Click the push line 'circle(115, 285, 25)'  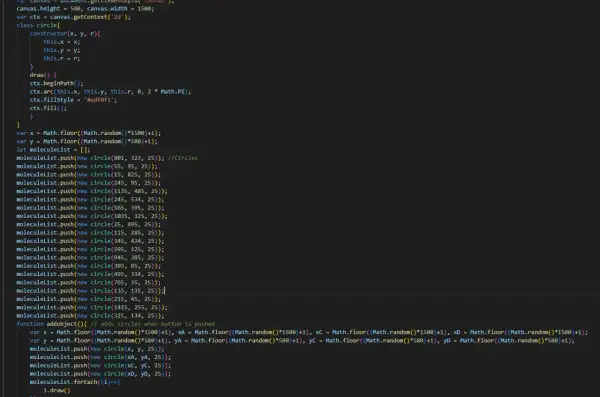tap(90, 233)
